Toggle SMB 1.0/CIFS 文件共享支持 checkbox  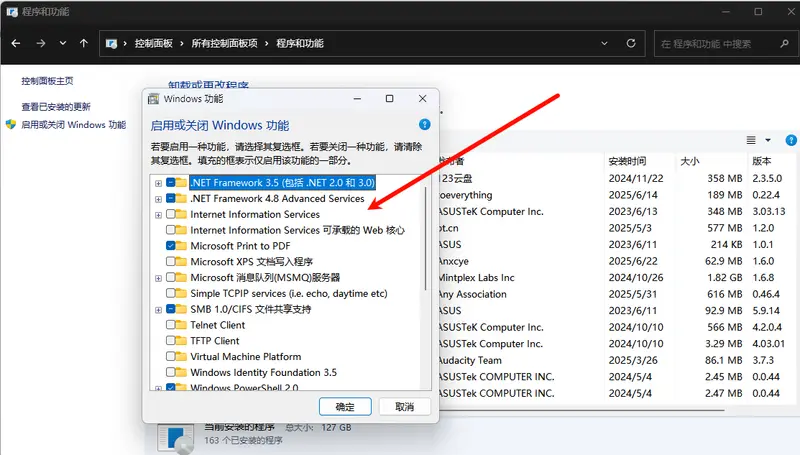171,309
